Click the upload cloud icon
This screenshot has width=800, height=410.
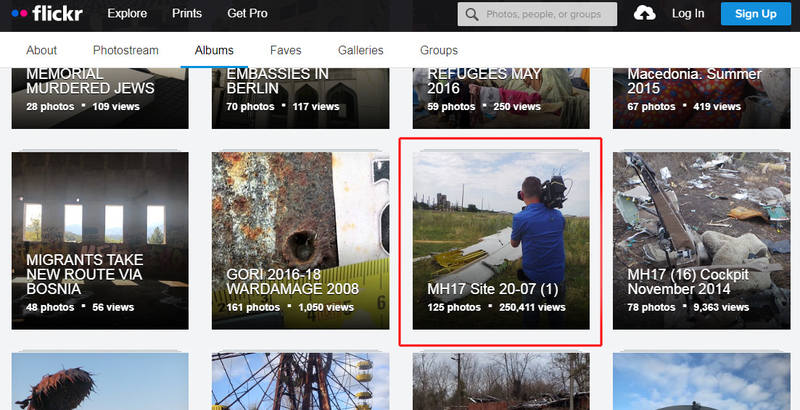tap(644, 14)
